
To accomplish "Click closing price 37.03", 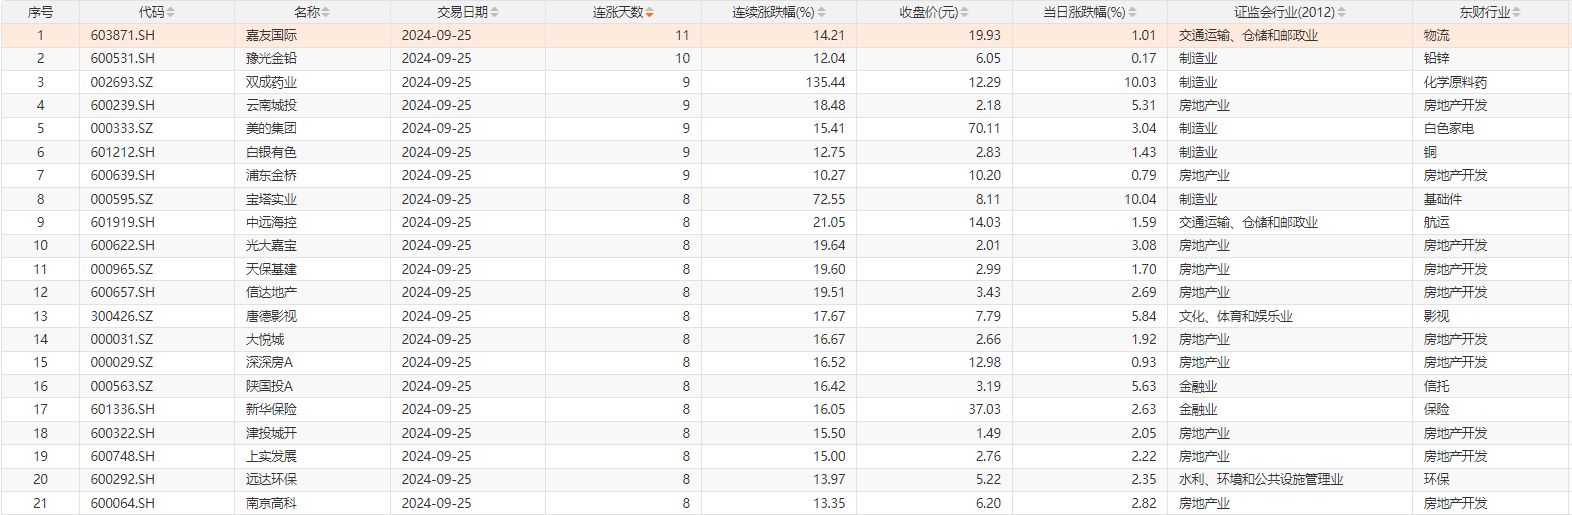I will tap(984, 409).
